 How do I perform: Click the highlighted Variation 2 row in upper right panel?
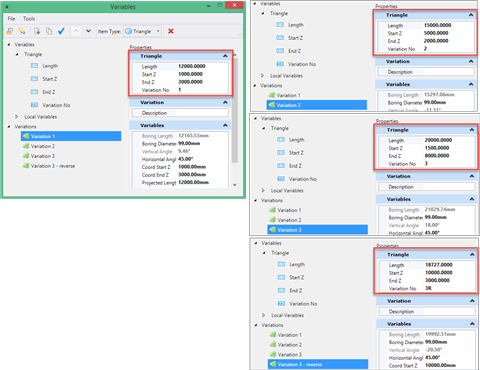click(317, 105)
